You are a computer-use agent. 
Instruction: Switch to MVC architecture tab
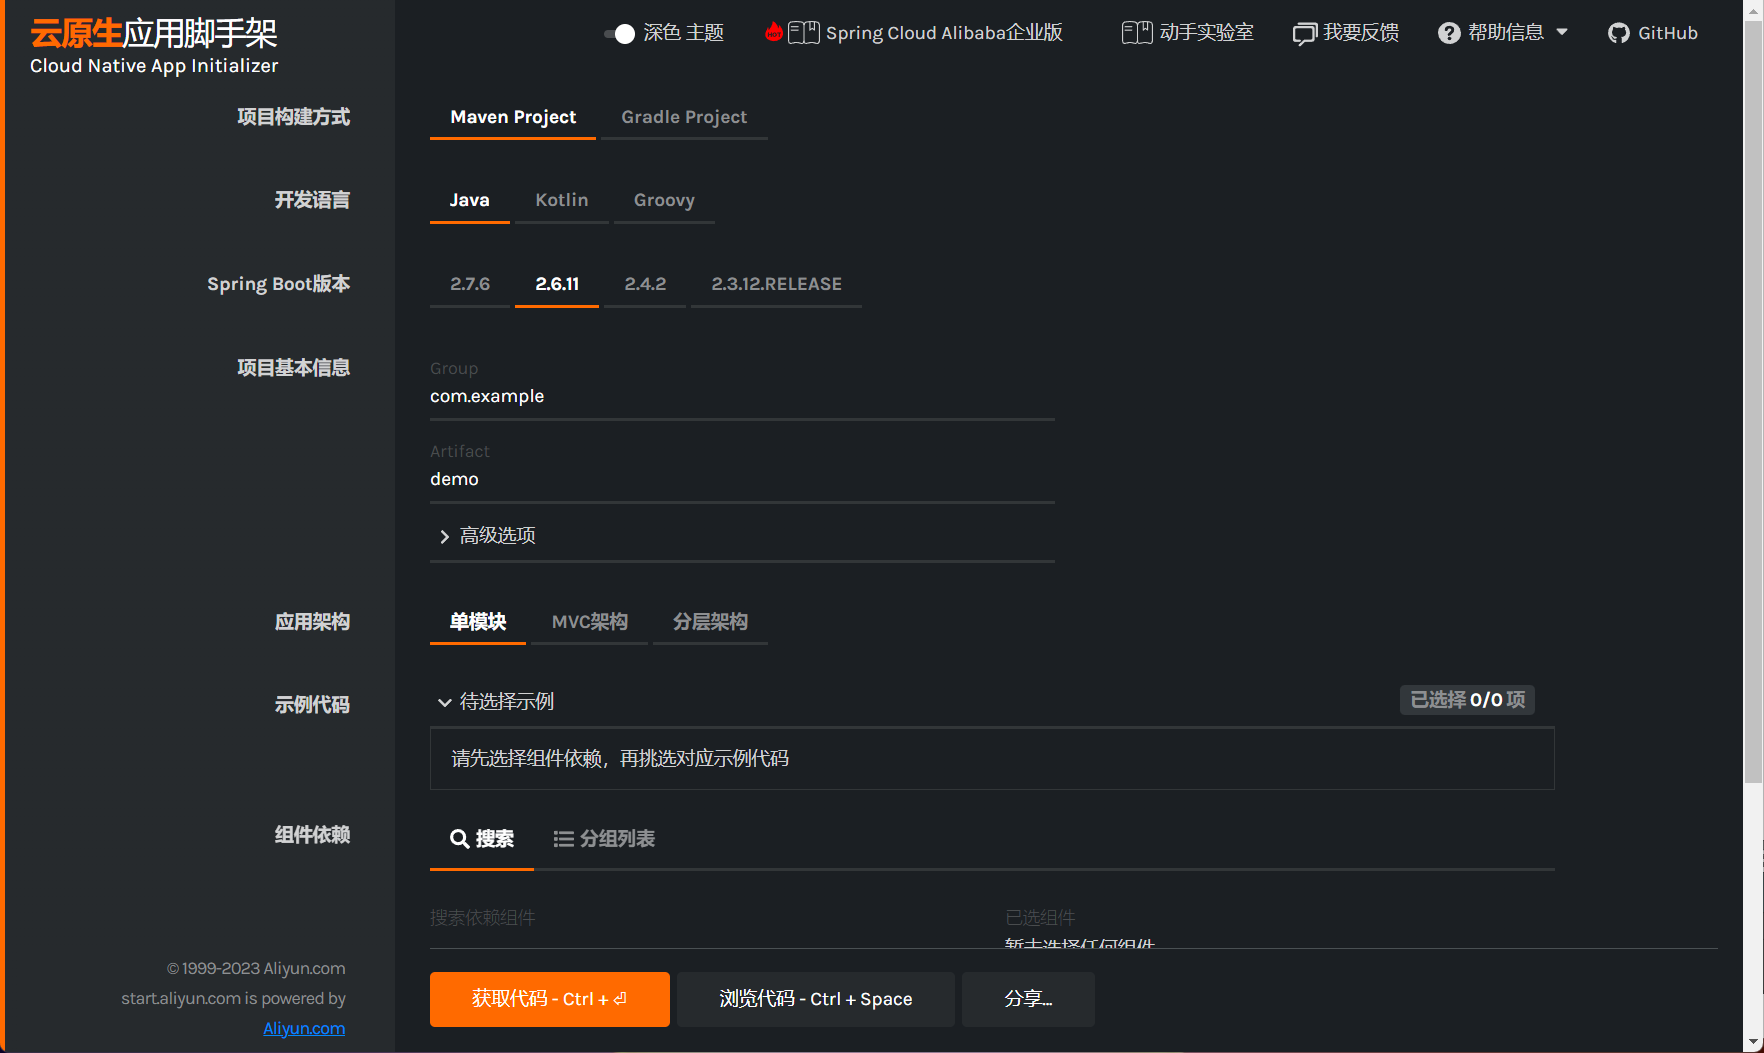pyautogui.click(x=589, y=622)
